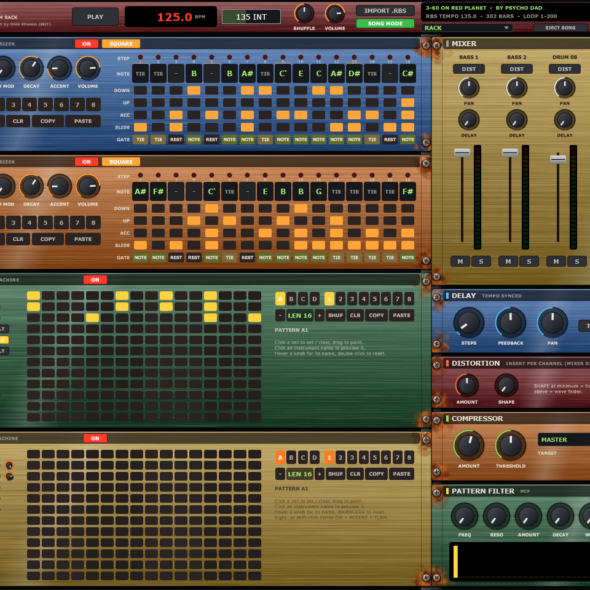Start playback with the PLAY button
The image size is (590, 590).
95,17
